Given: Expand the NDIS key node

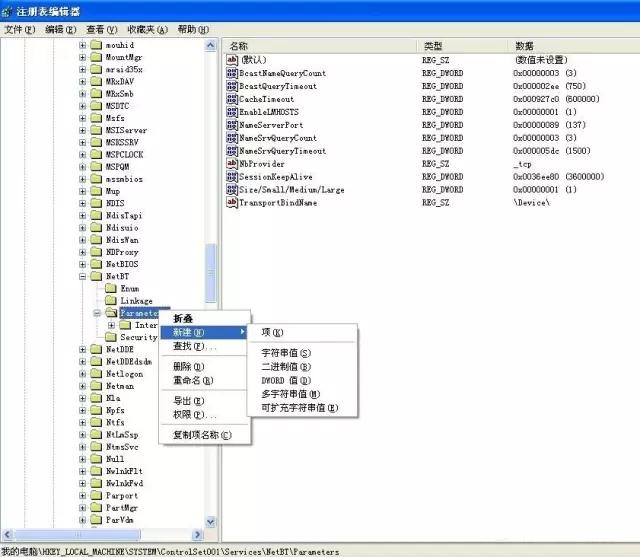Looking at the screenshot, I should point(83,202).
